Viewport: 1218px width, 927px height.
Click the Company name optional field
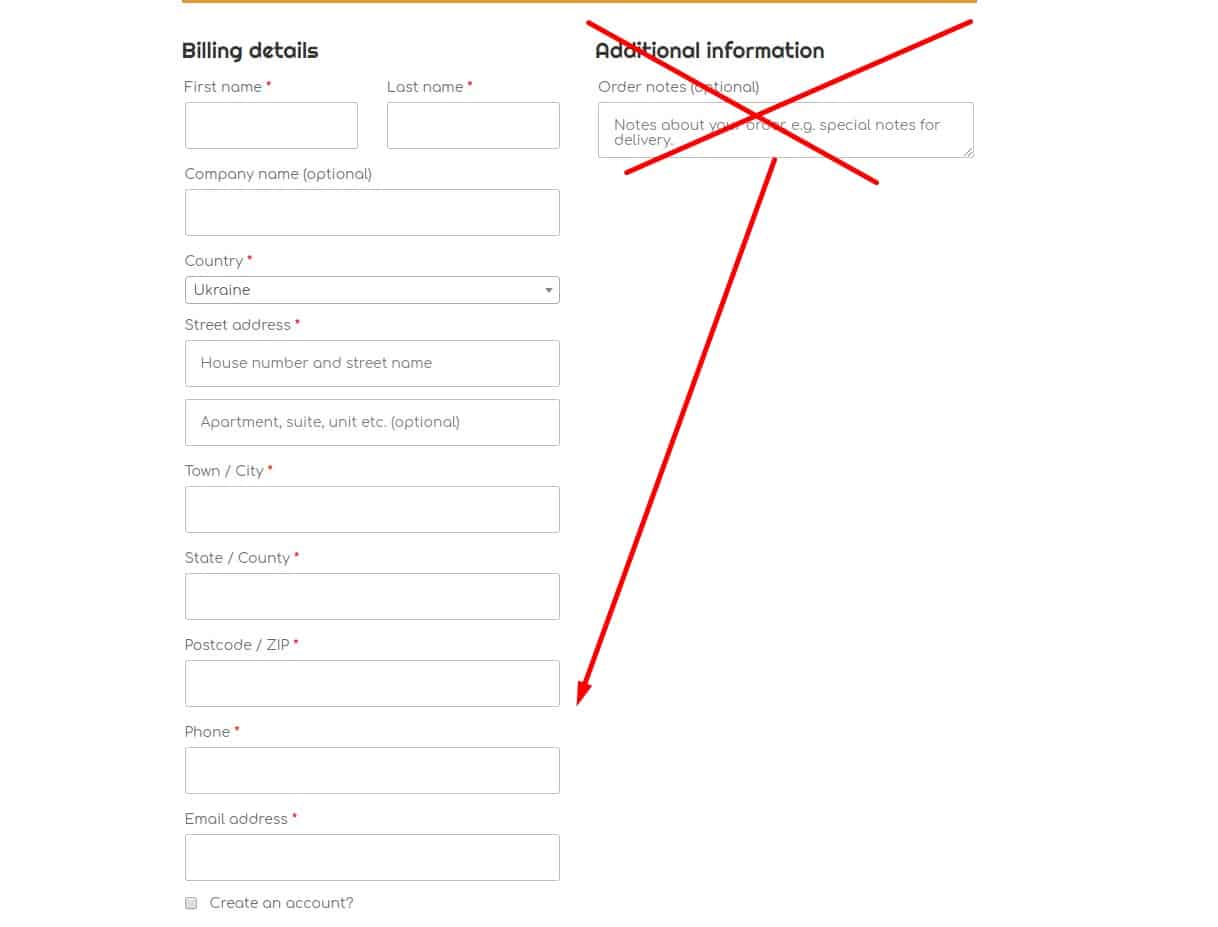371,212
